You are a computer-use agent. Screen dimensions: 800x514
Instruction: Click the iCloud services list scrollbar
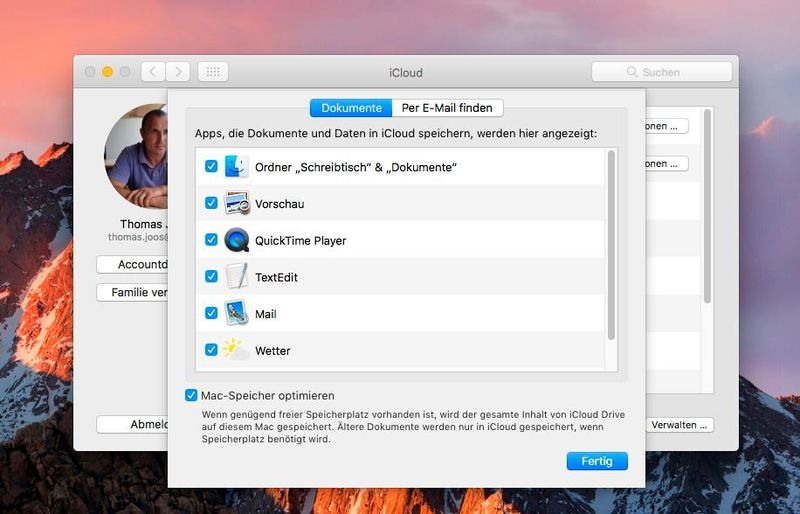(x=707, y=206)
